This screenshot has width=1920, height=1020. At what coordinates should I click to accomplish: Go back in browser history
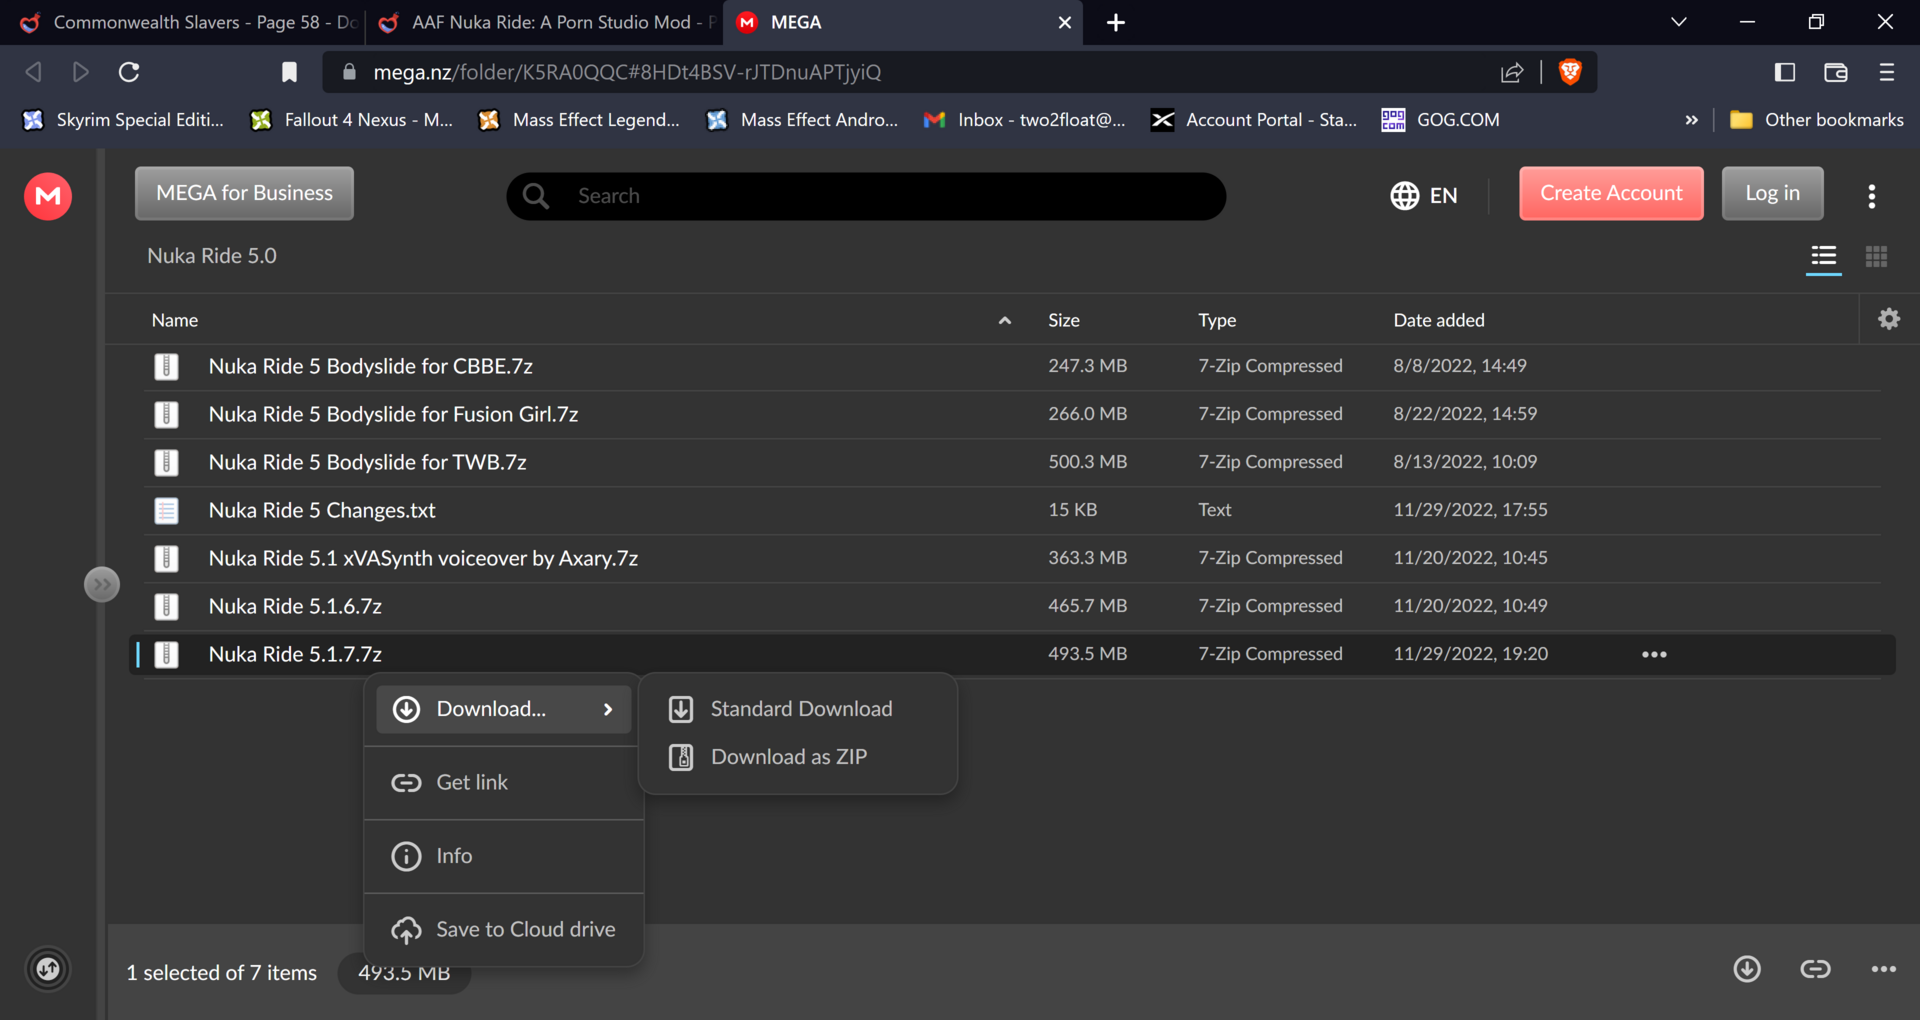point(33,72)
